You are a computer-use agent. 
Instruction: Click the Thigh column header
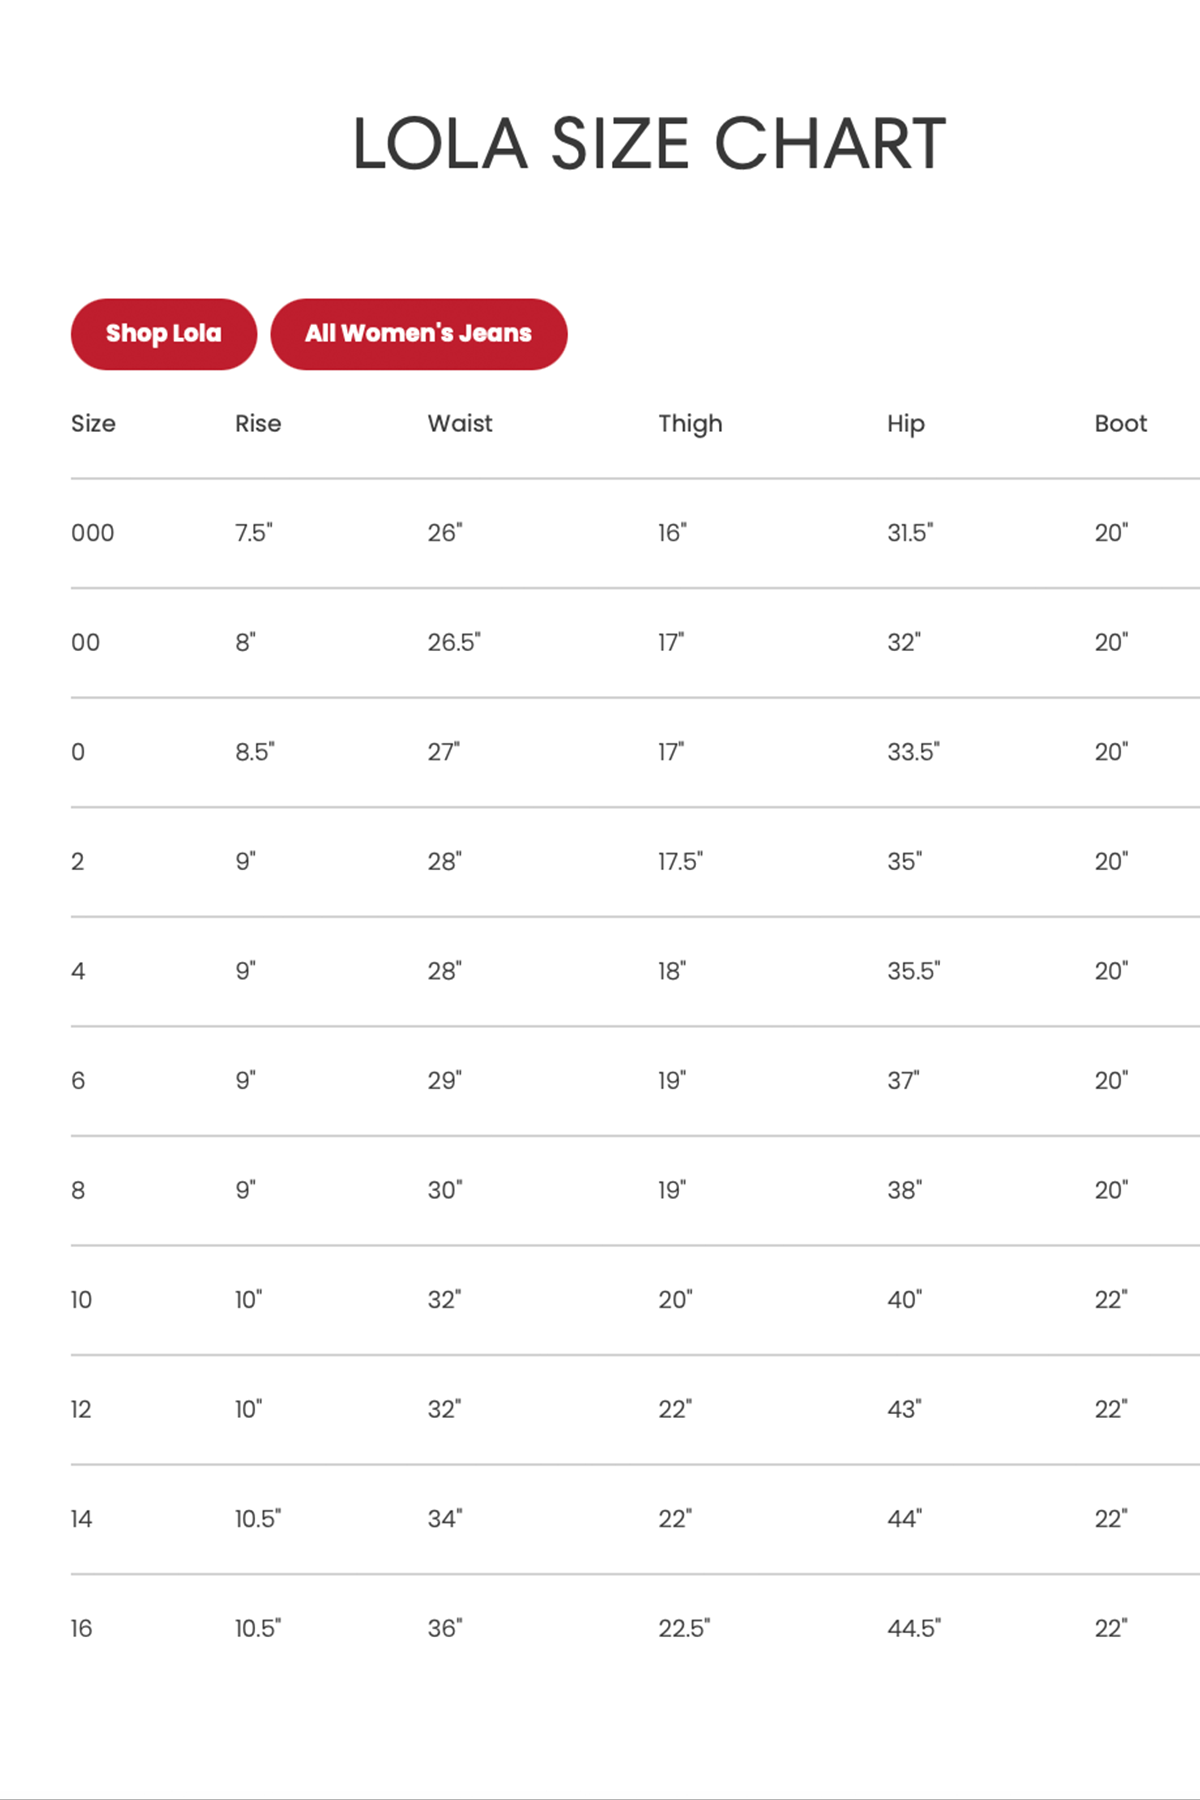coord(690,424)
